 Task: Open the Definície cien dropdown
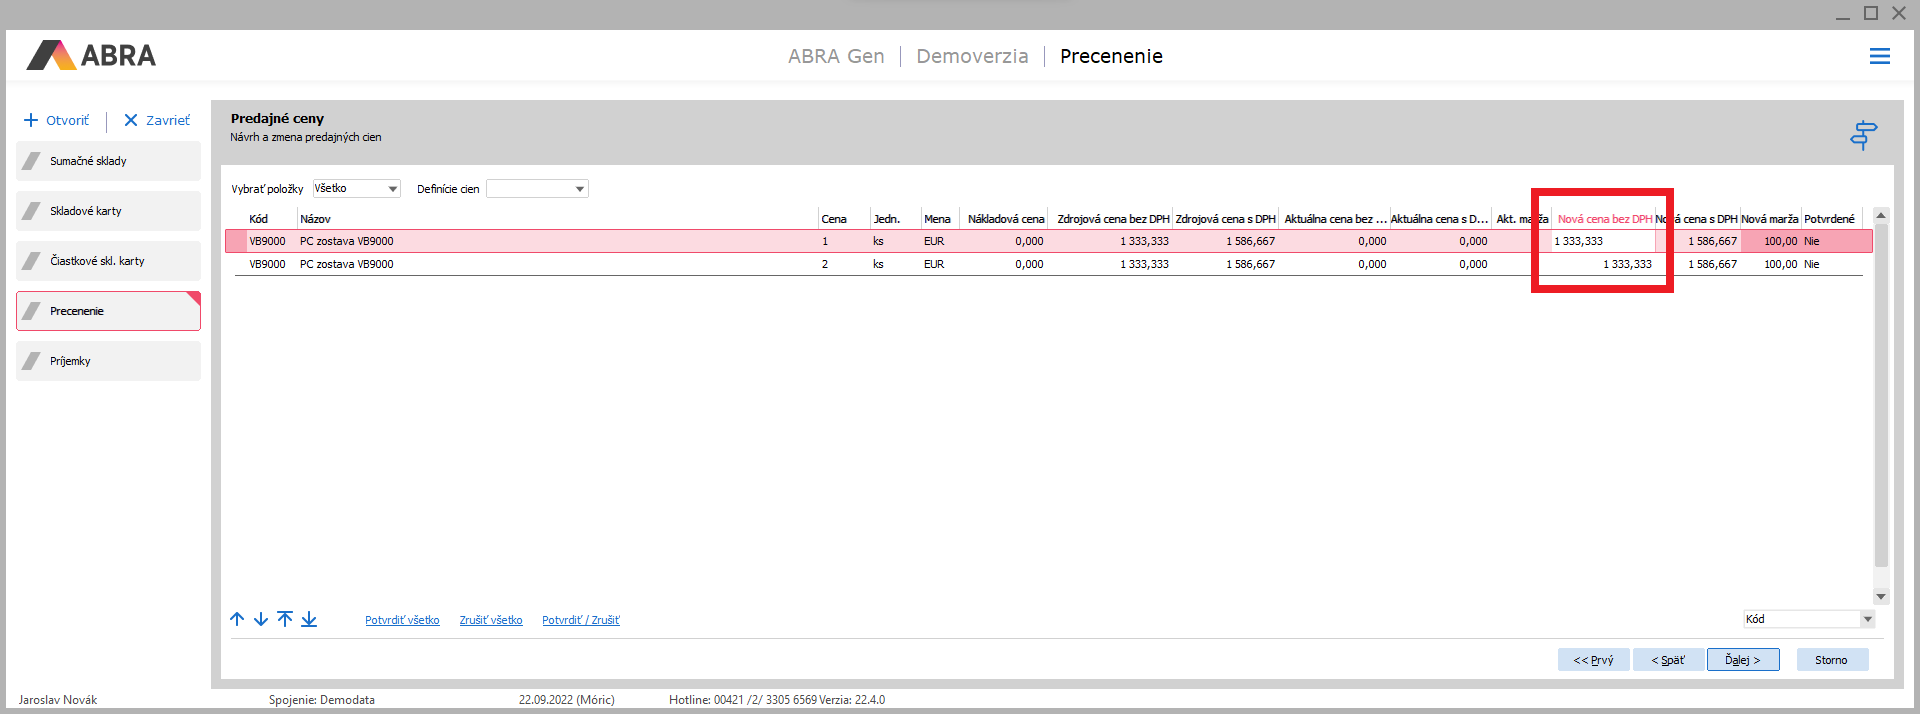tap(579, 189)
